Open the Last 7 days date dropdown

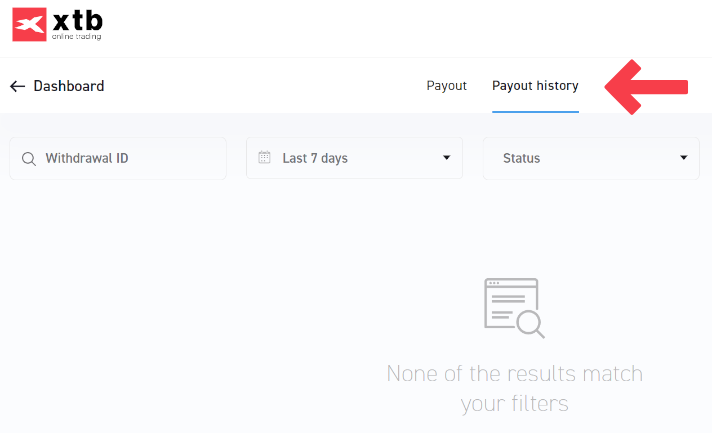click(354, 158)
